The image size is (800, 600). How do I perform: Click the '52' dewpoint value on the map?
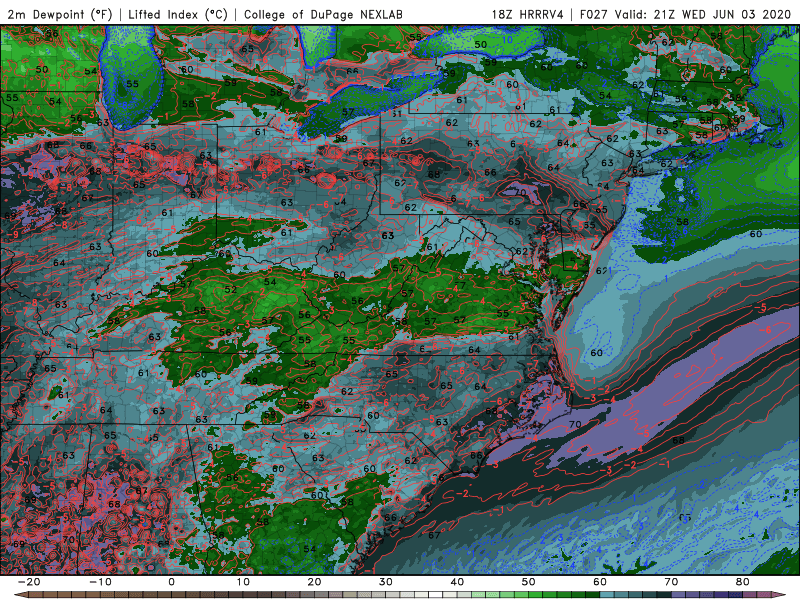[231, 289]
